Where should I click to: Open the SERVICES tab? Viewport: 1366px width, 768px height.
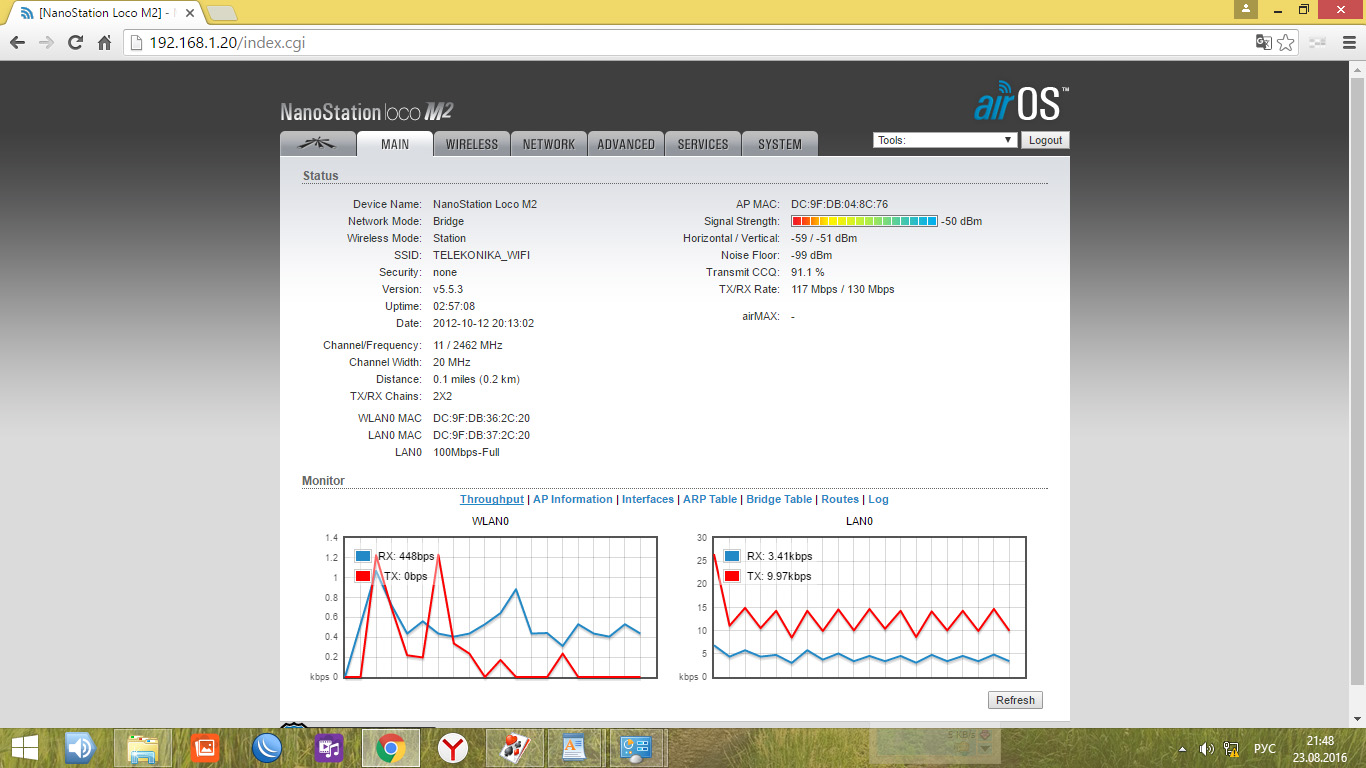703,144
